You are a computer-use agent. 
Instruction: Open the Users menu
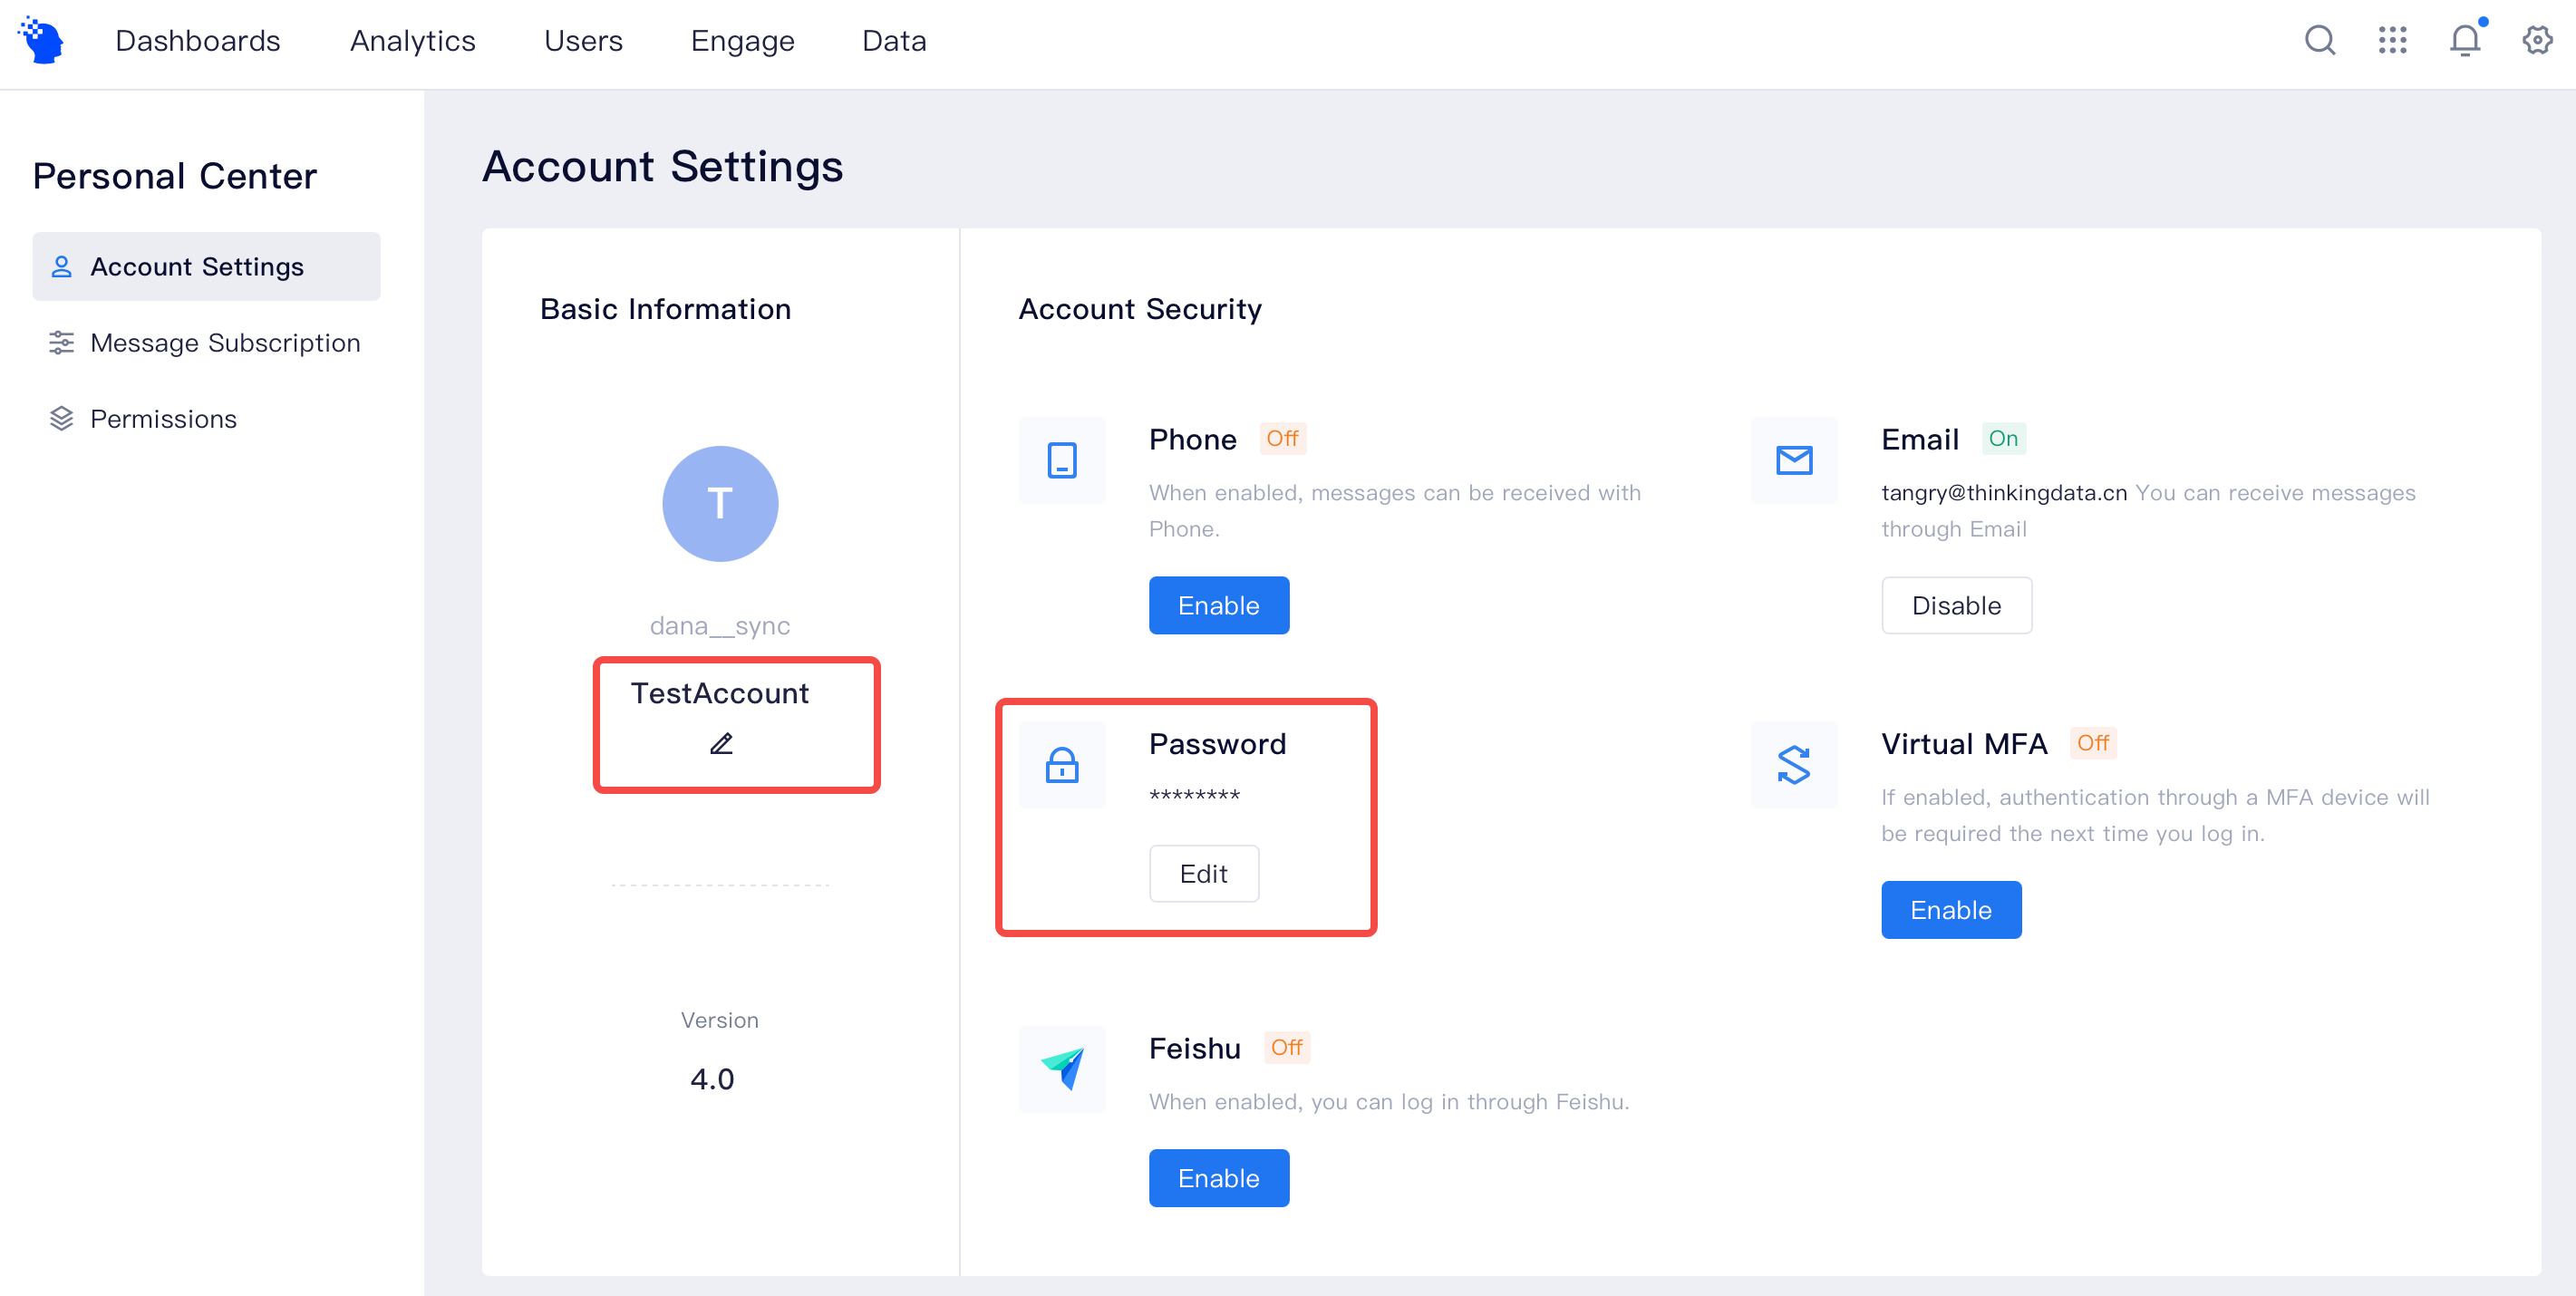pos(583,41)
